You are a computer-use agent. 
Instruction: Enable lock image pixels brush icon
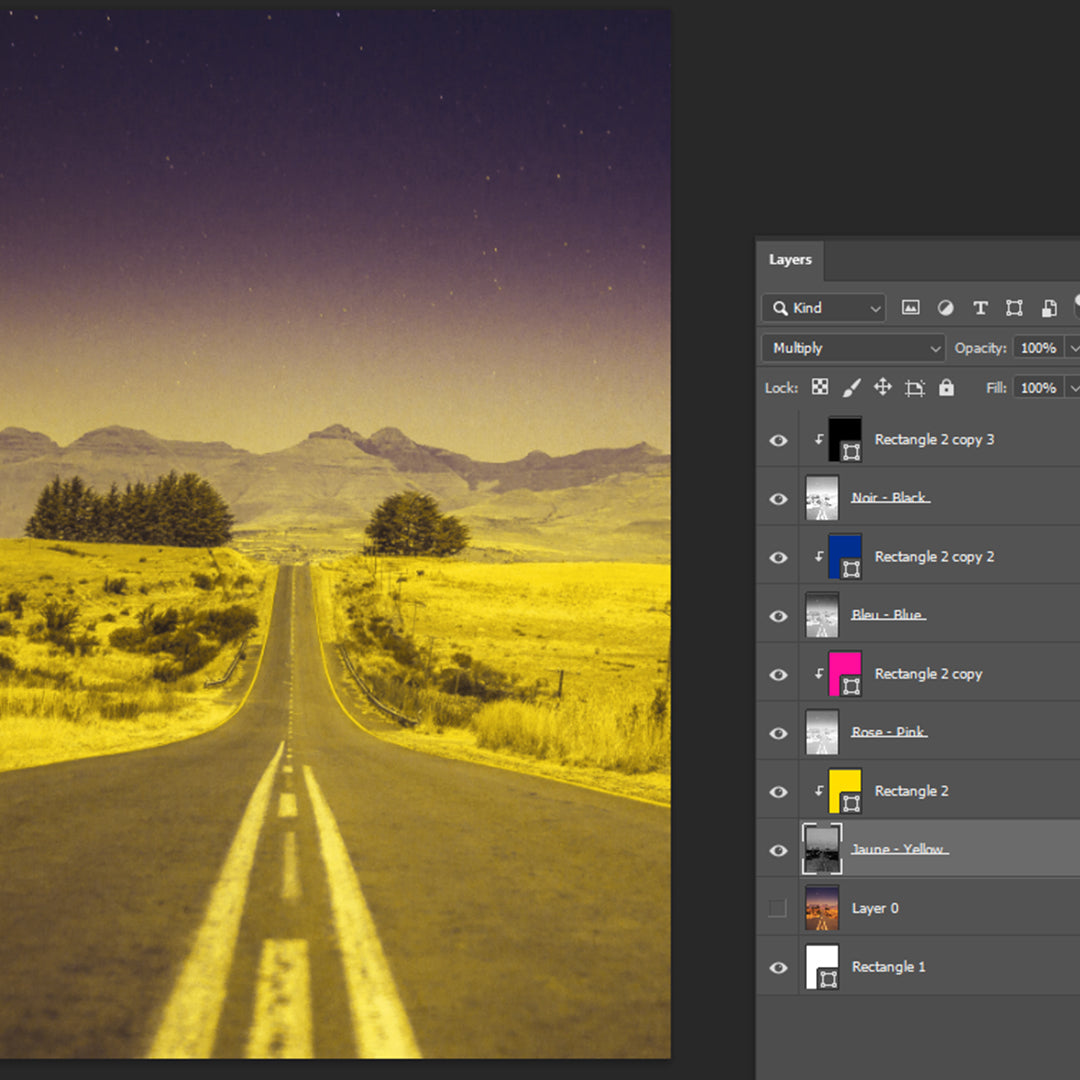(851, 388)
